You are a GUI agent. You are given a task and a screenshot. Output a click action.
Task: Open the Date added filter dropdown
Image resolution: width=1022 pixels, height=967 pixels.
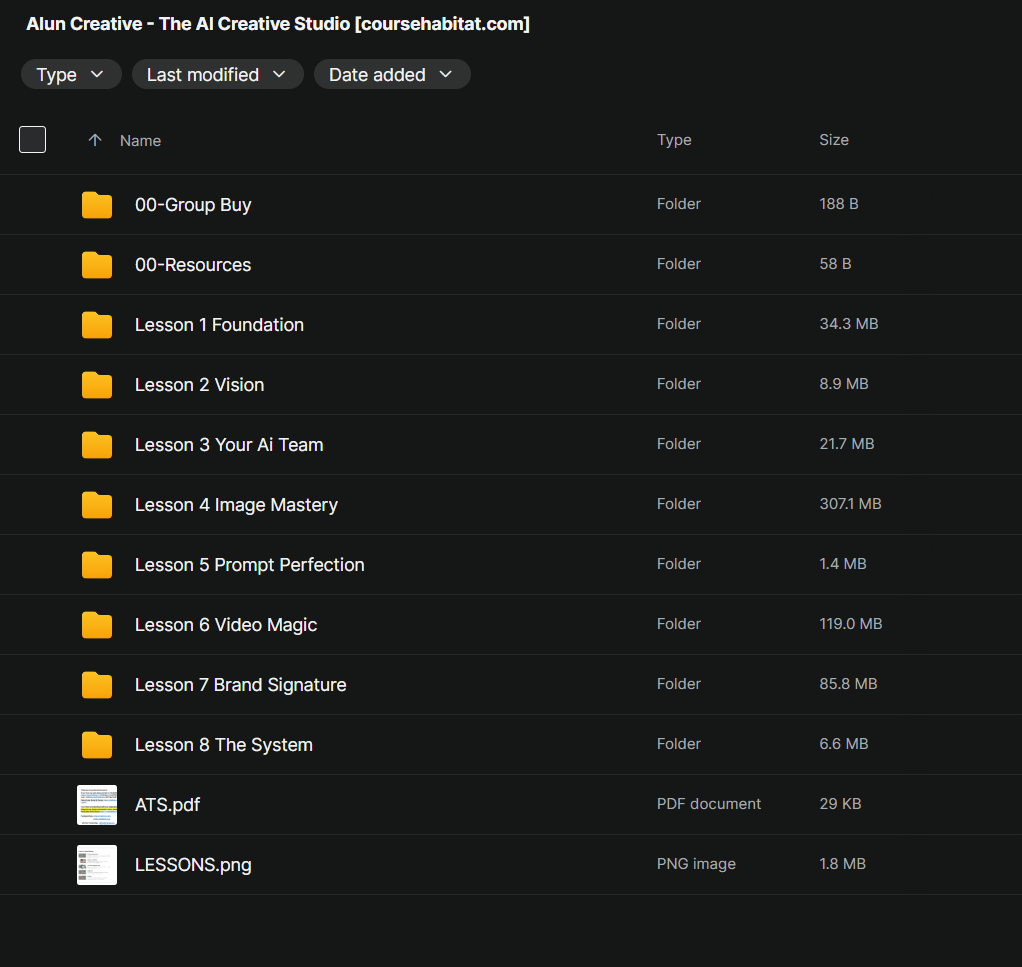391,75
